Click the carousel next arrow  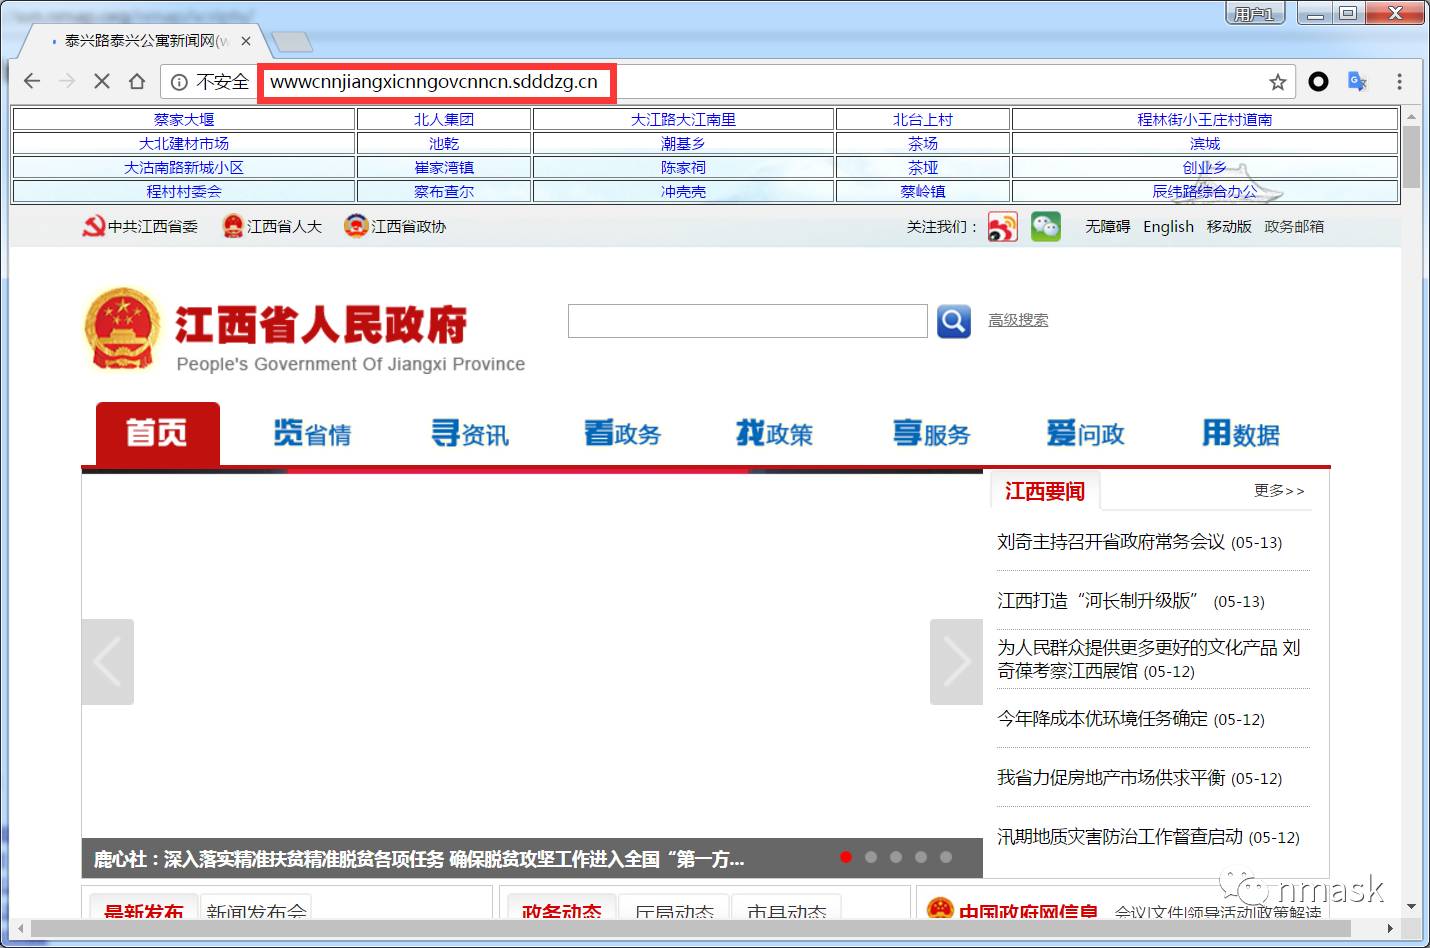pyautogui.click(x=956, y=661)
